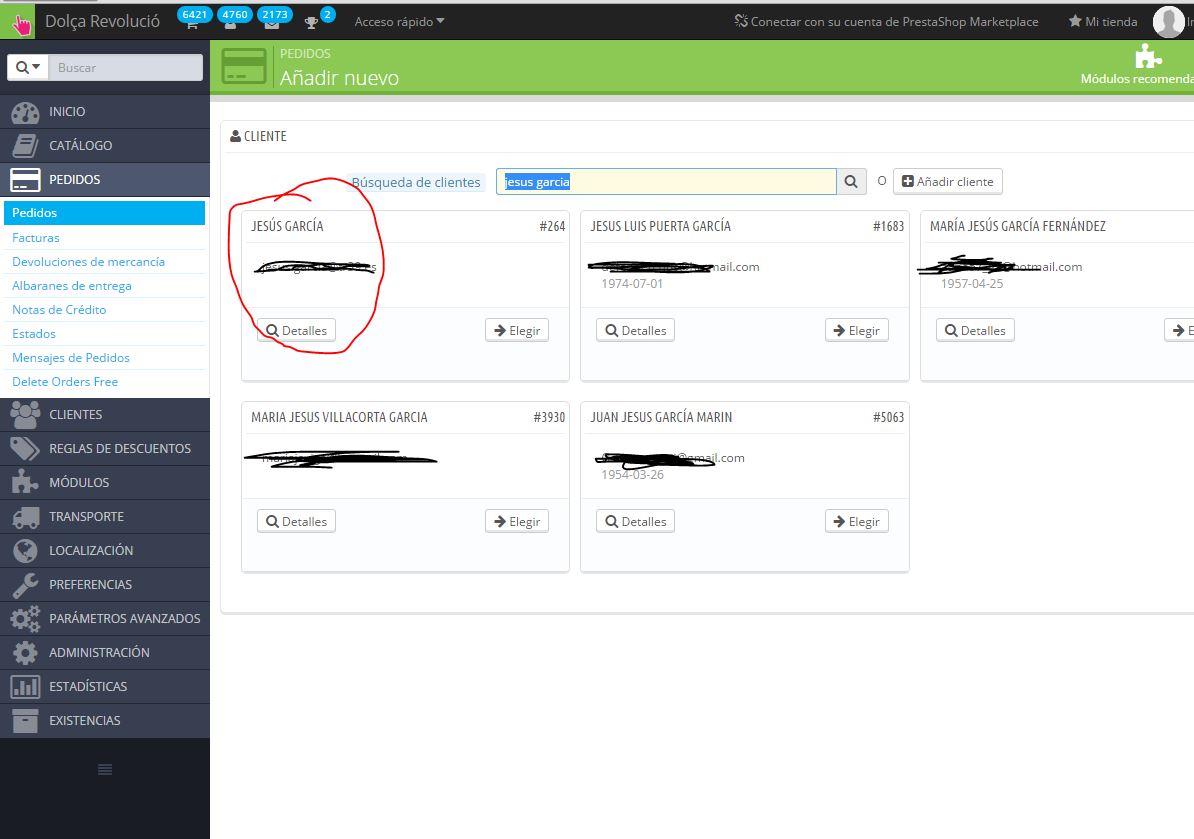1194x839 pixels.
Task: Click birth date 1957-04-25
Action: [972, 283]
